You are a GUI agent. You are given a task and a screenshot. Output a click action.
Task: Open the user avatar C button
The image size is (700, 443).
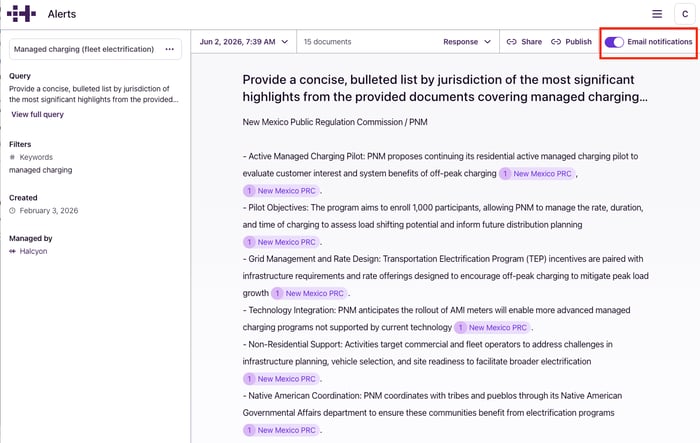[684, 14]
